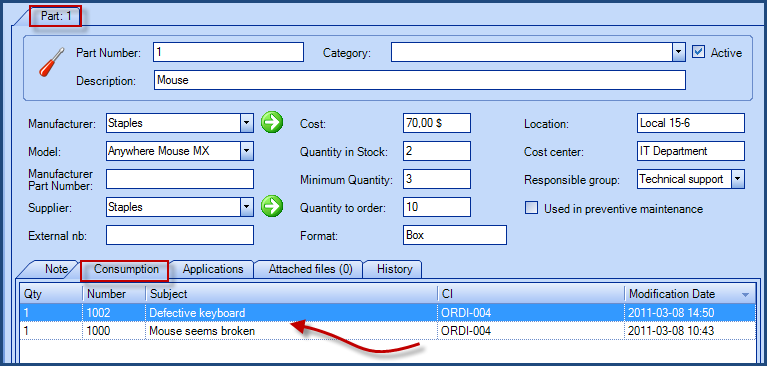Select the Defective keyboard row
The image size is (767, 366).
coord(387,313)
